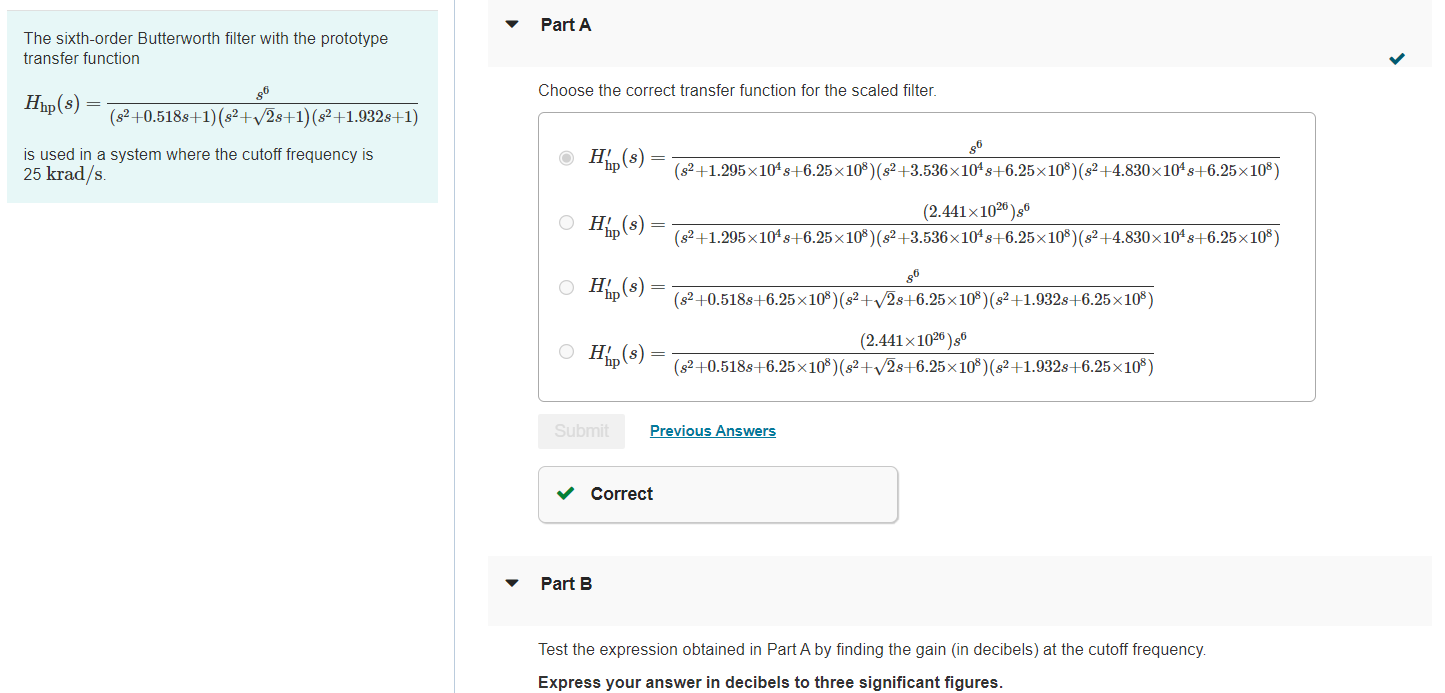
Task: Select the first scaled transfer function option
Action: point(566,157)
